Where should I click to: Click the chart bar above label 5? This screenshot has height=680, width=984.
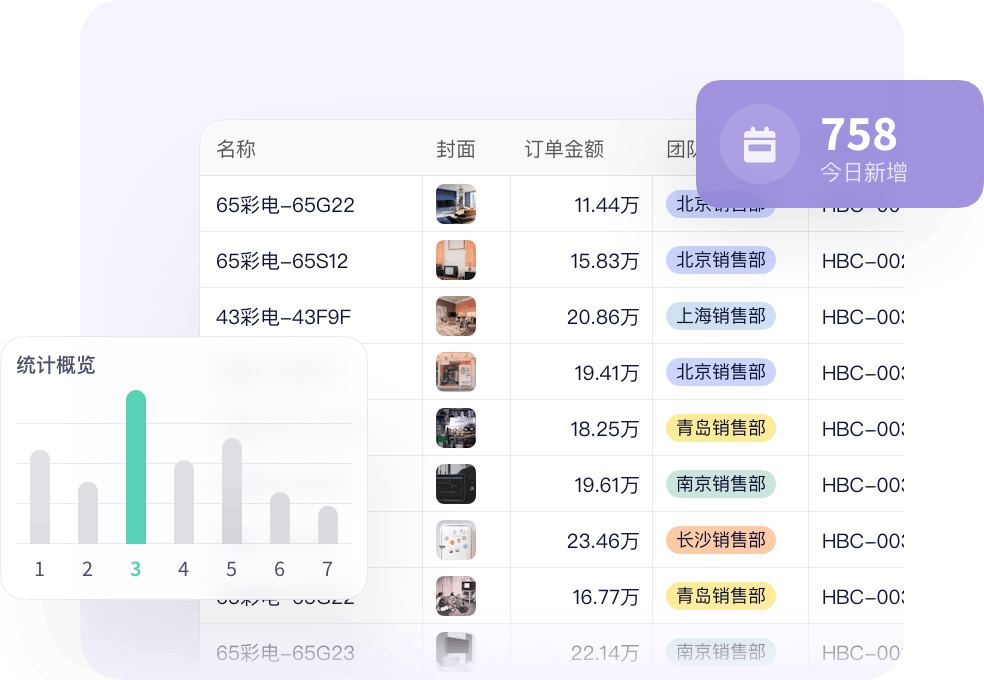coord(232,490)
